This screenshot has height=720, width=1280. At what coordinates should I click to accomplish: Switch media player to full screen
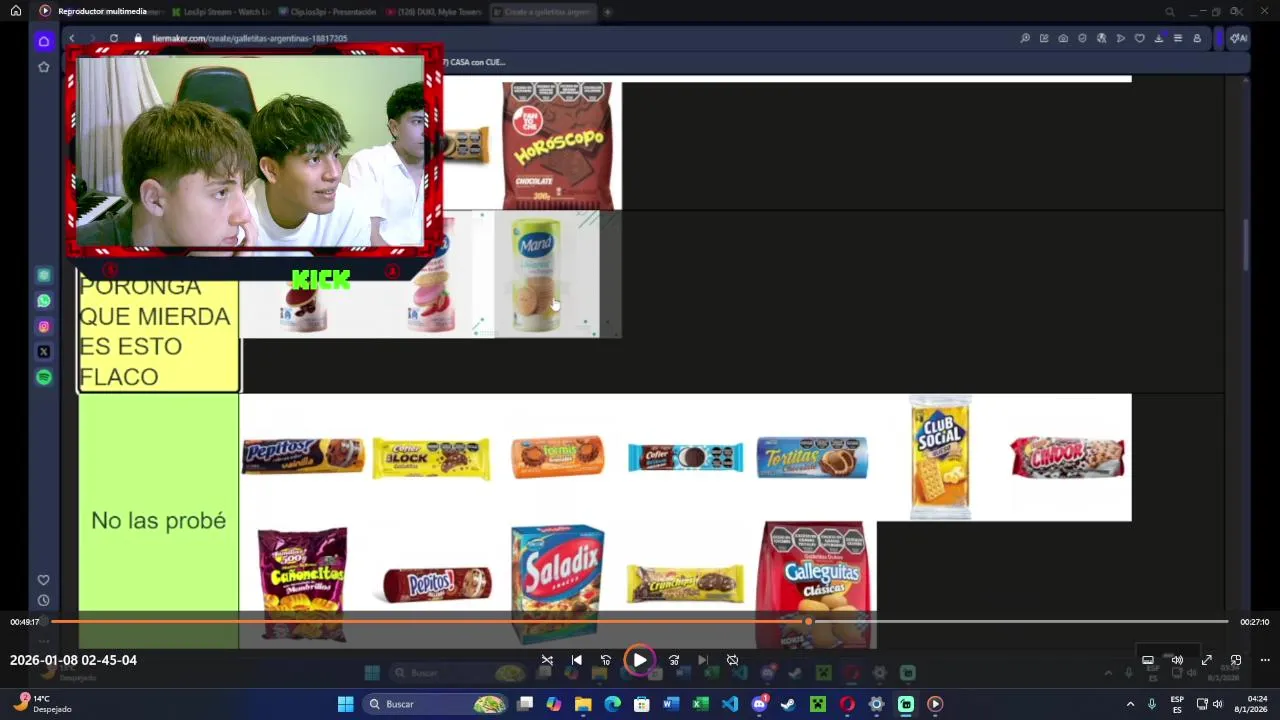pyautogui.click(x=1207, y=660)
